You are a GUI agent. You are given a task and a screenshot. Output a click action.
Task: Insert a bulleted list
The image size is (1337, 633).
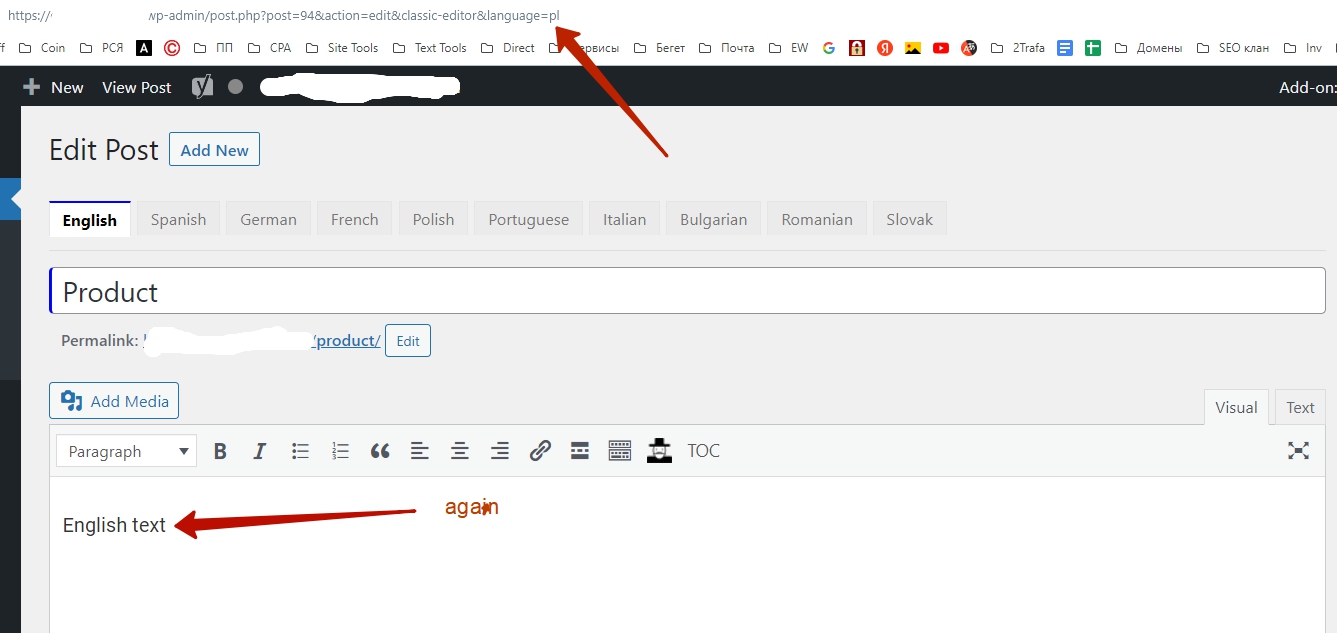(x=300, y=451)
